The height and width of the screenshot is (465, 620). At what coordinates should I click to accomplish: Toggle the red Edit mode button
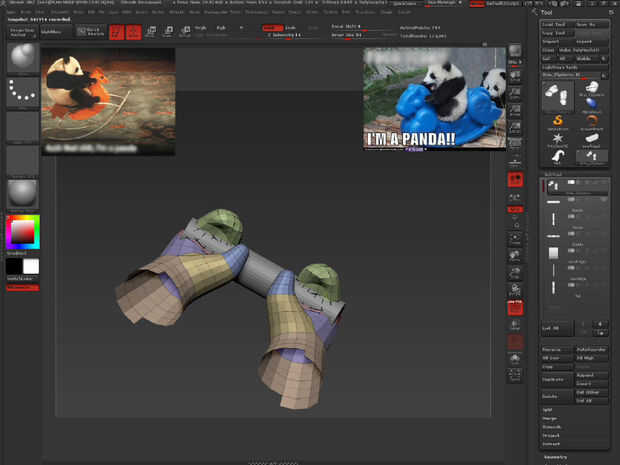pyautogui.click(x=116, y=32)
